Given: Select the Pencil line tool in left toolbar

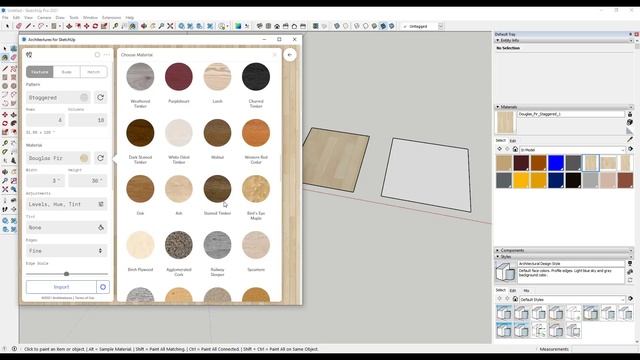Looking at the screenshot, I should click(5, 69).
